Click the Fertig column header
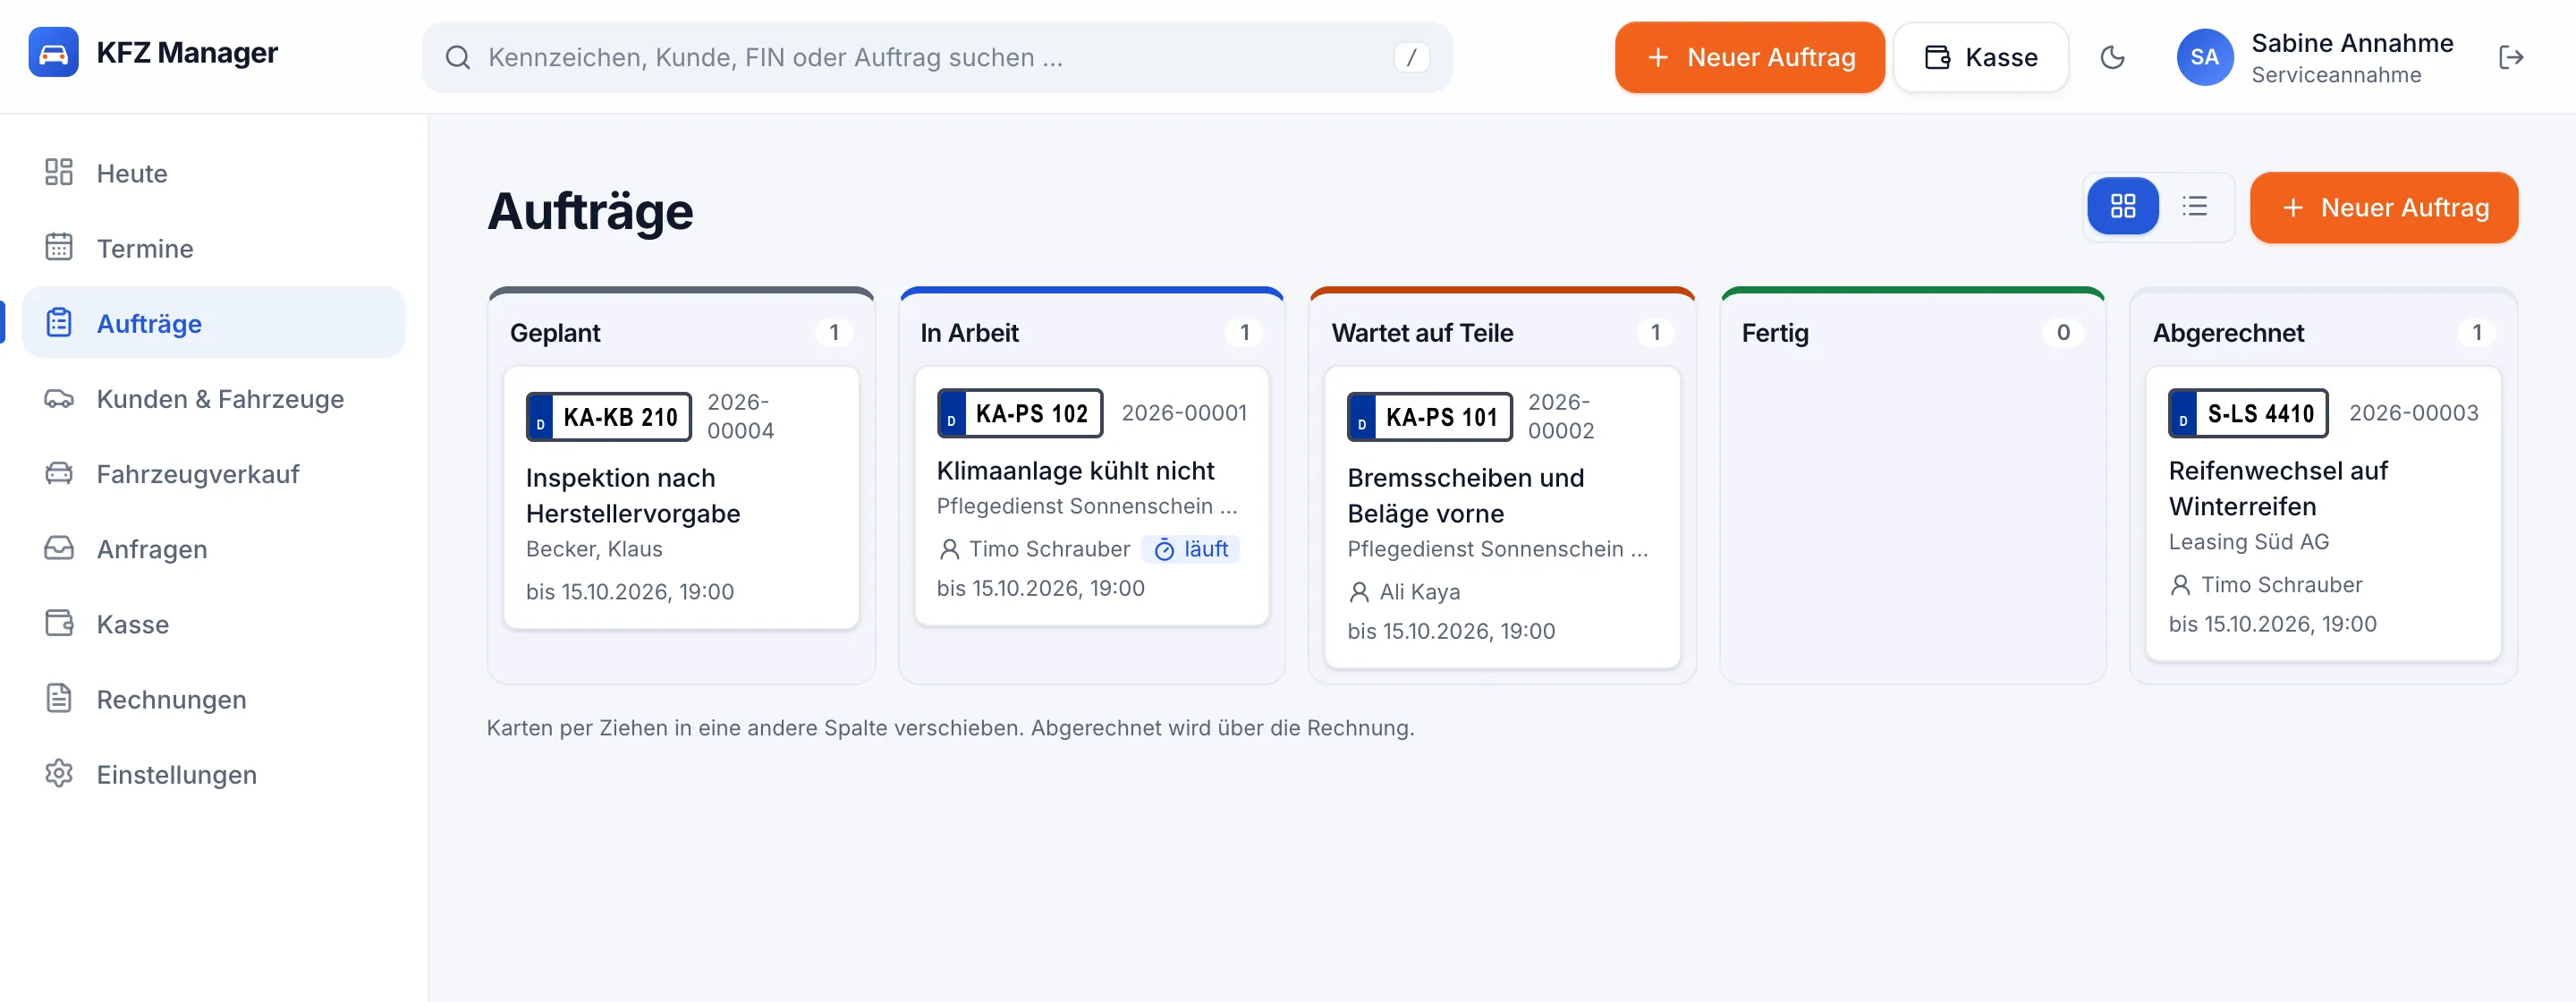This screenshot has height=1002, width=2576. tap(1774, 333)
